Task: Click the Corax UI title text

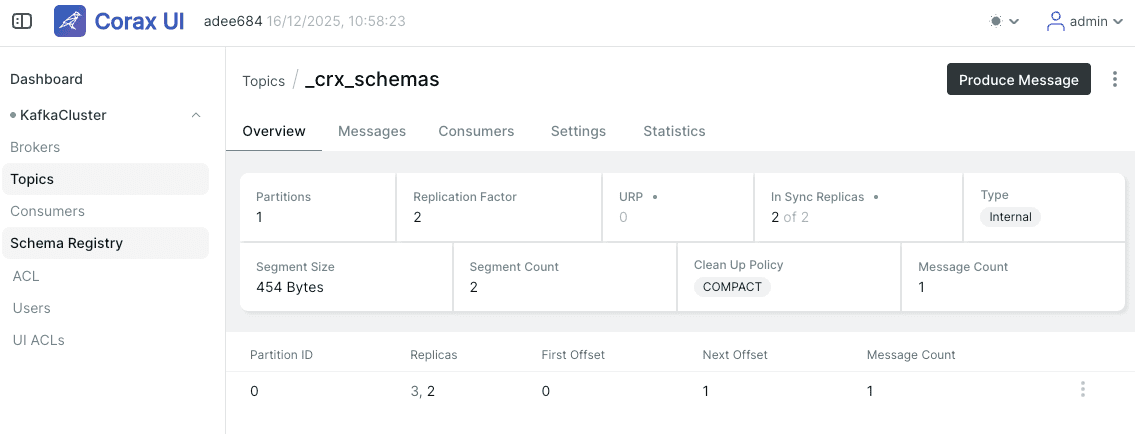Action: tap(140, 22)
